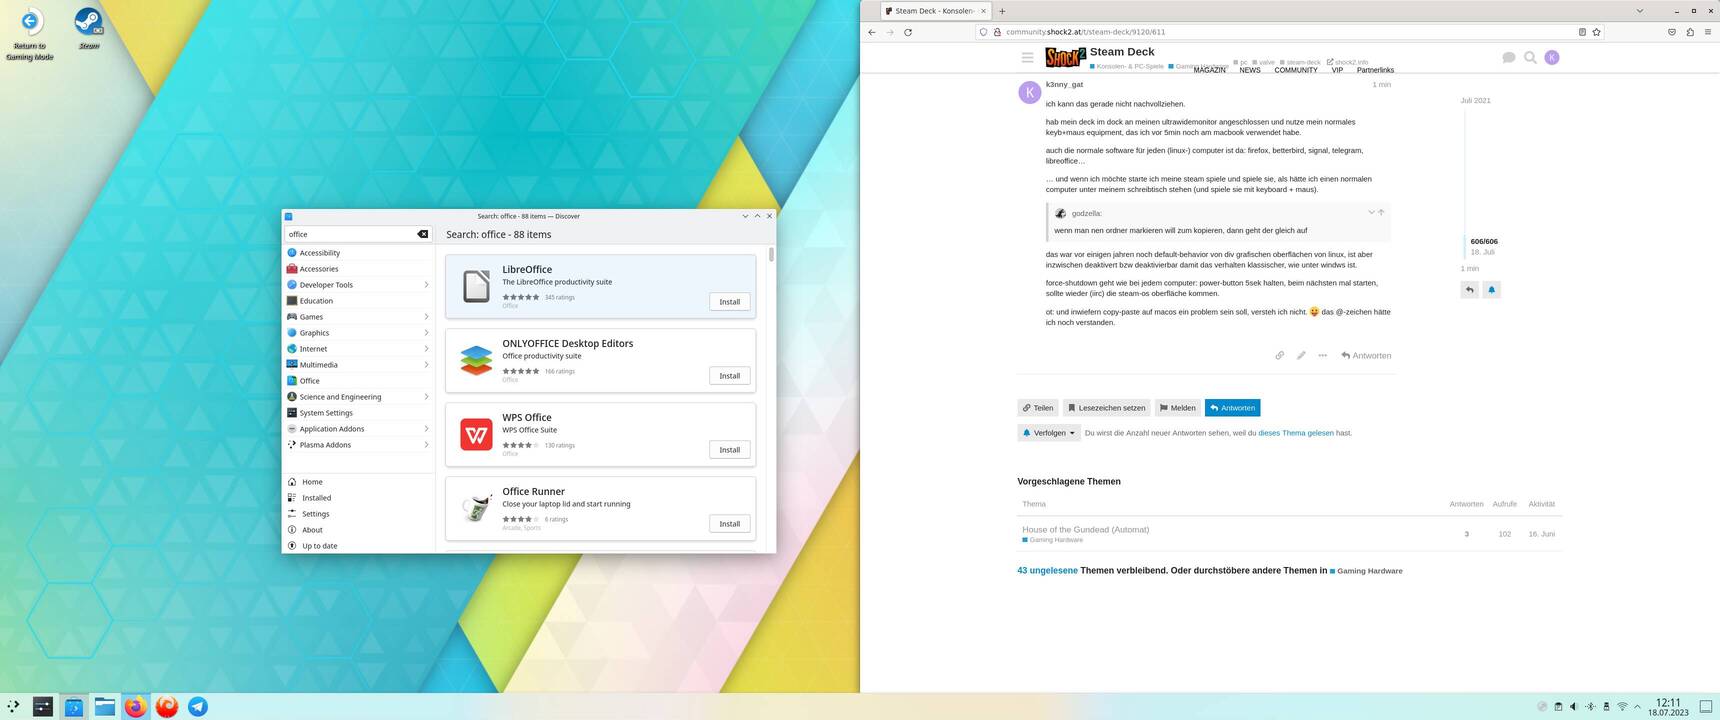This screenshot has width=1720, height=720.
Task: Copy the post link via chain icon
Action: tap(1279, 355)
